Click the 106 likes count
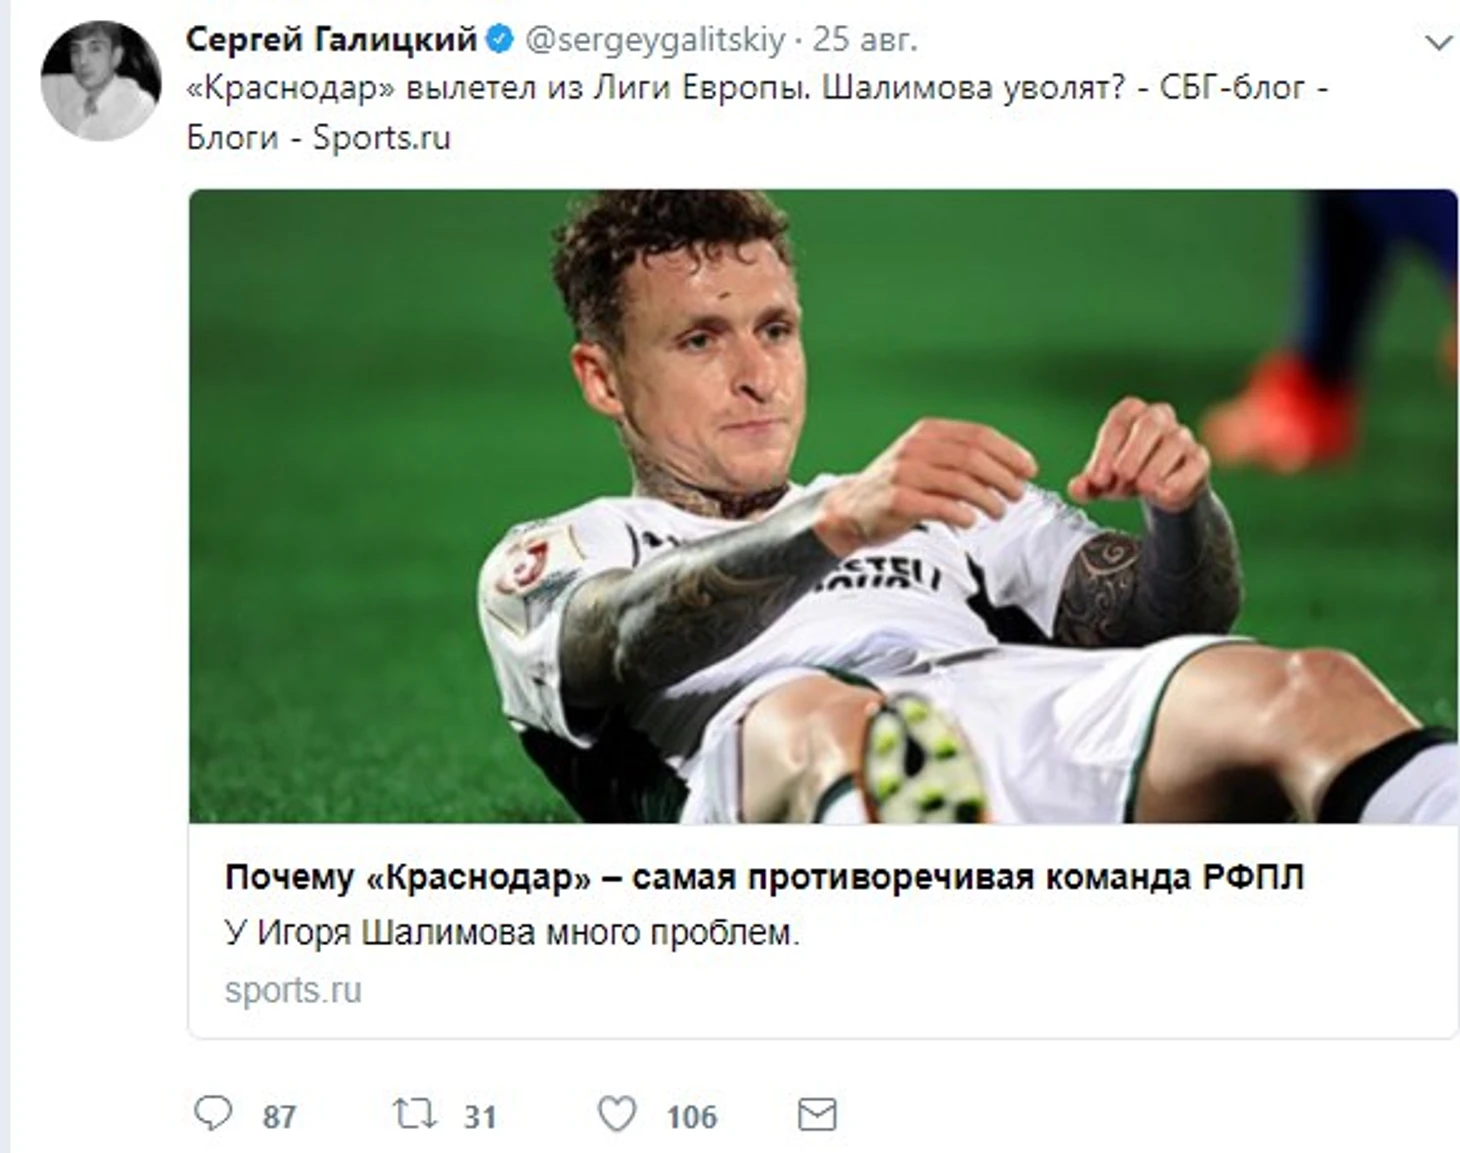Viewport: 1460px width, 1153px height. [692, 1116]
